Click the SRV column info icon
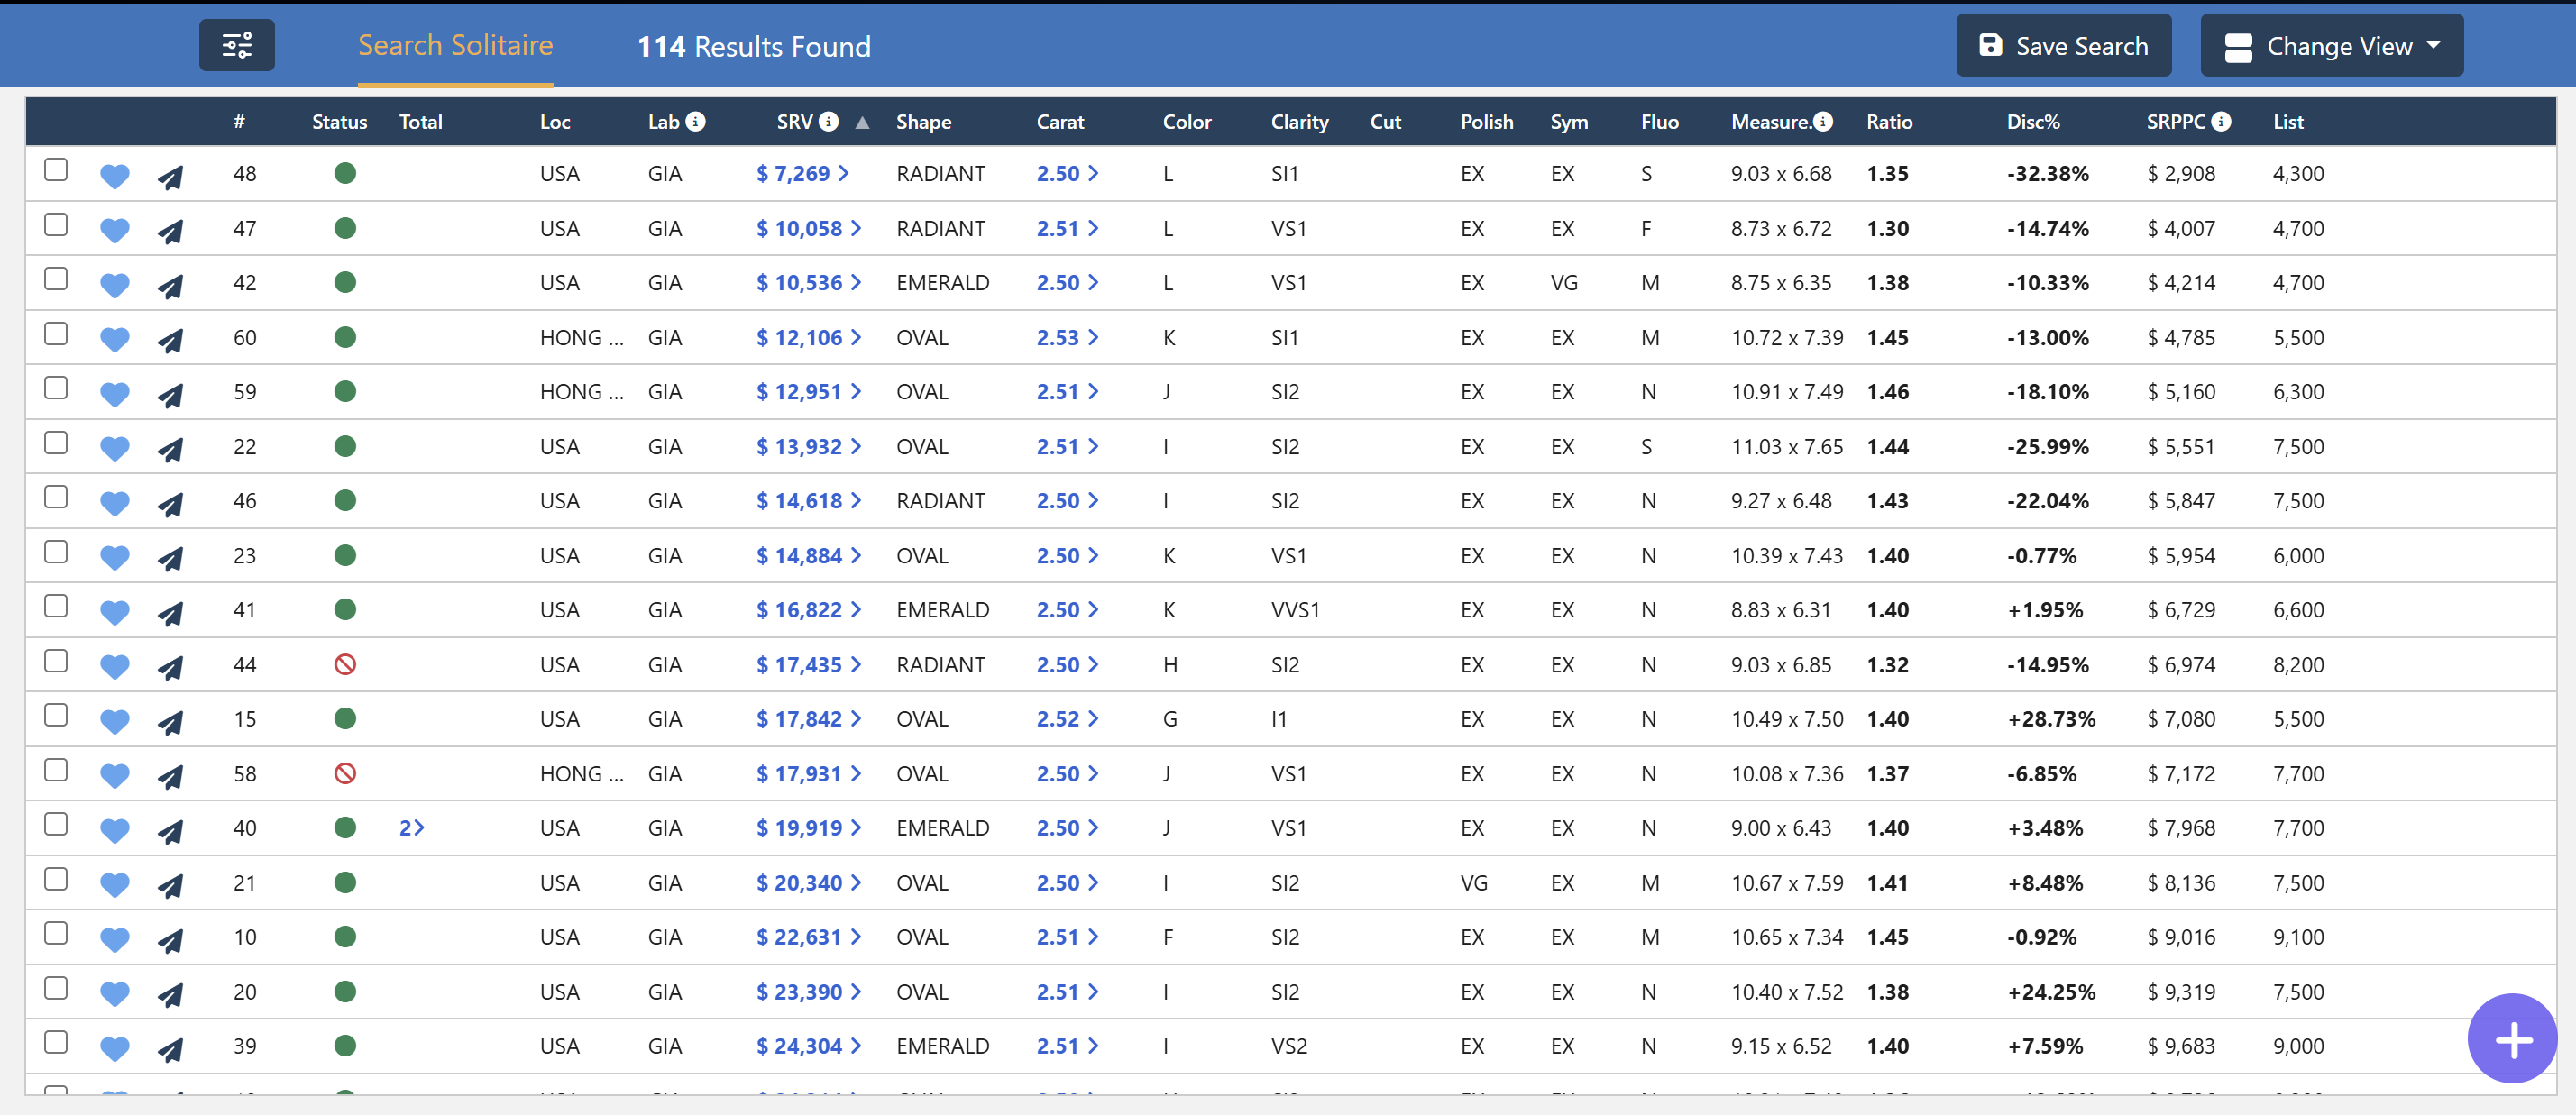 (x=828, y=121)
